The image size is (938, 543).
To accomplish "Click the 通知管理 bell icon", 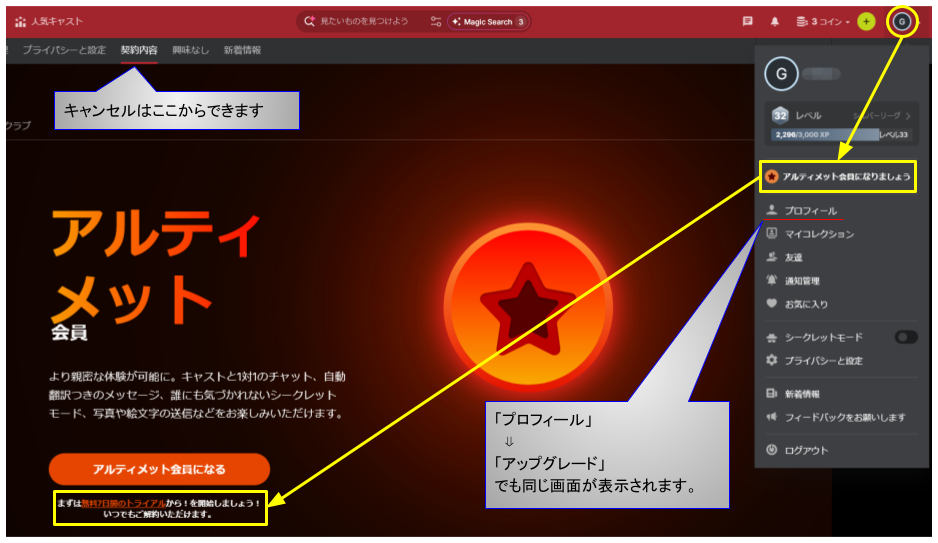I will pyautogui.click(x=772, y=280).
